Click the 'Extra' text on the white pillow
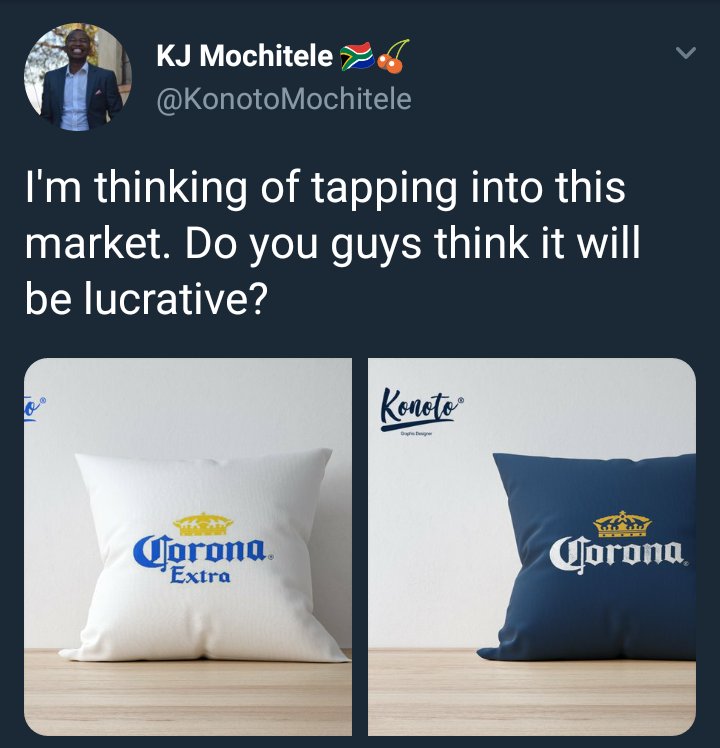Screen dimensions: 720x748 pos(200,576)
